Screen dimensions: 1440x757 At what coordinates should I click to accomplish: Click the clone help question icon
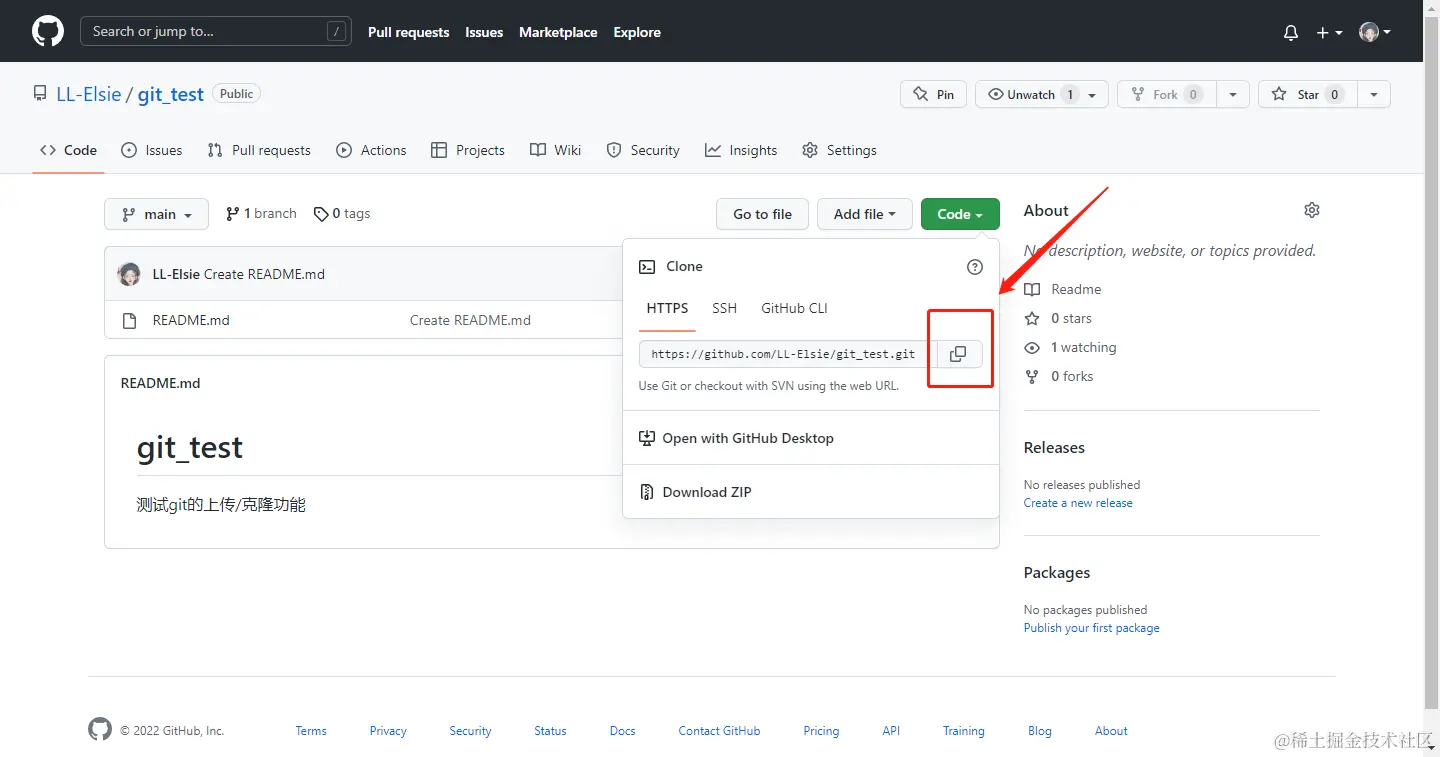pos(975,267)
